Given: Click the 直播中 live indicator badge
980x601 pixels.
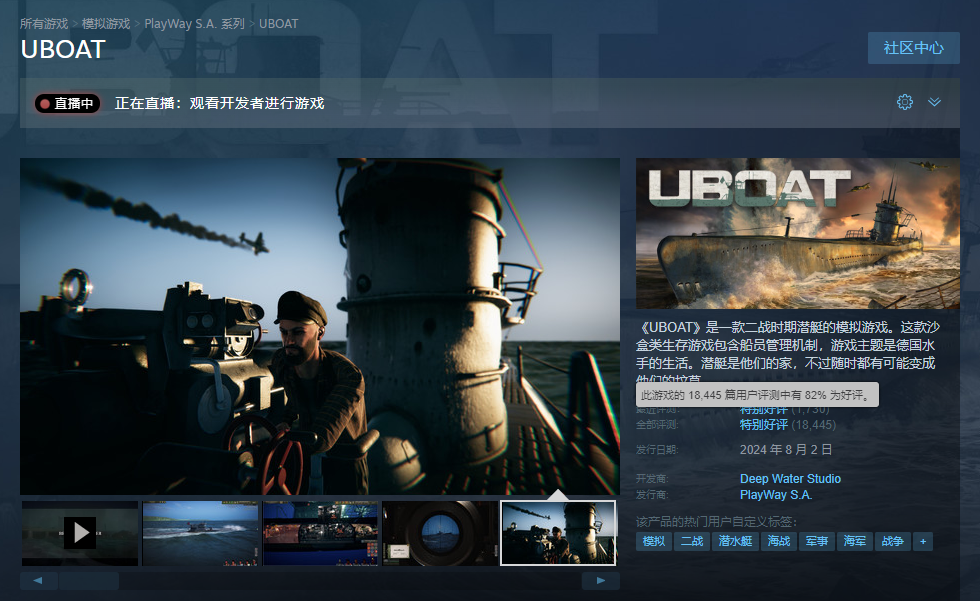Looking at the screenshot, I should pyautogui.click(x=68, y=103).
